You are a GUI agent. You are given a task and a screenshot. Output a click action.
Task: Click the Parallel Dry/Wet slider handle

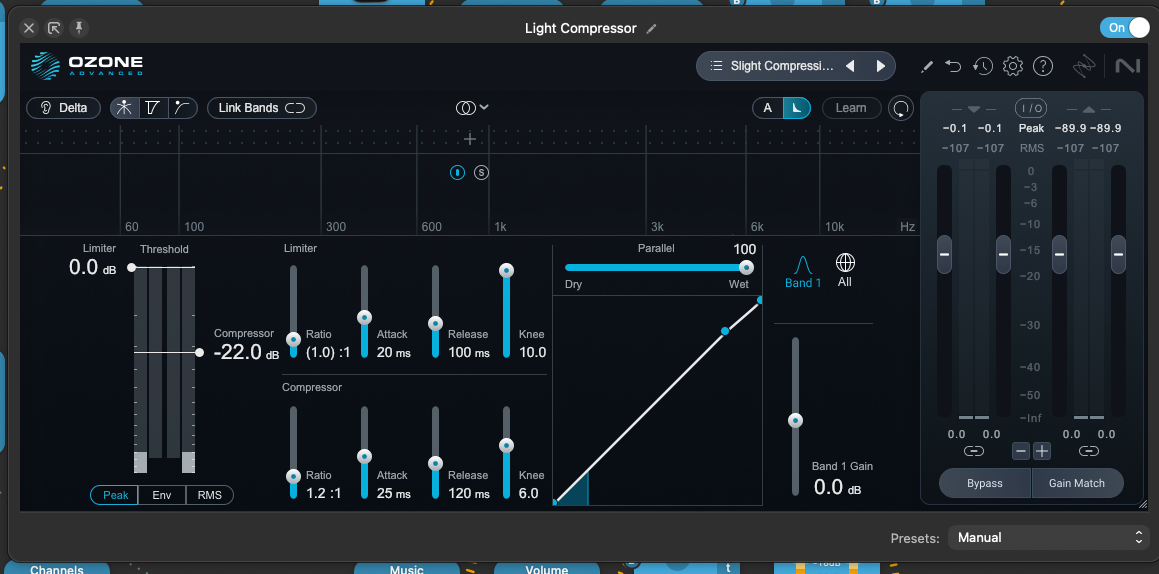tap(747, 267)
